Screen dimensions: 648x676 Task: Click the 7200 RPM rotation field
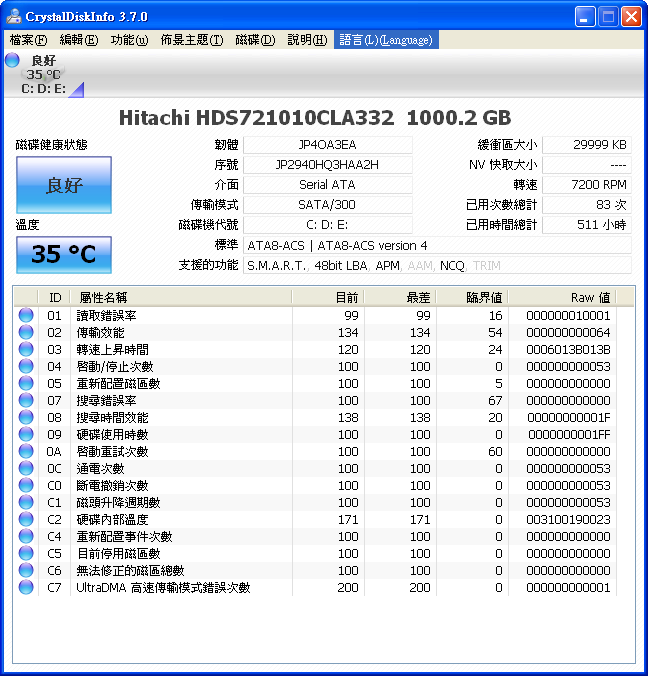coord(587,185)
